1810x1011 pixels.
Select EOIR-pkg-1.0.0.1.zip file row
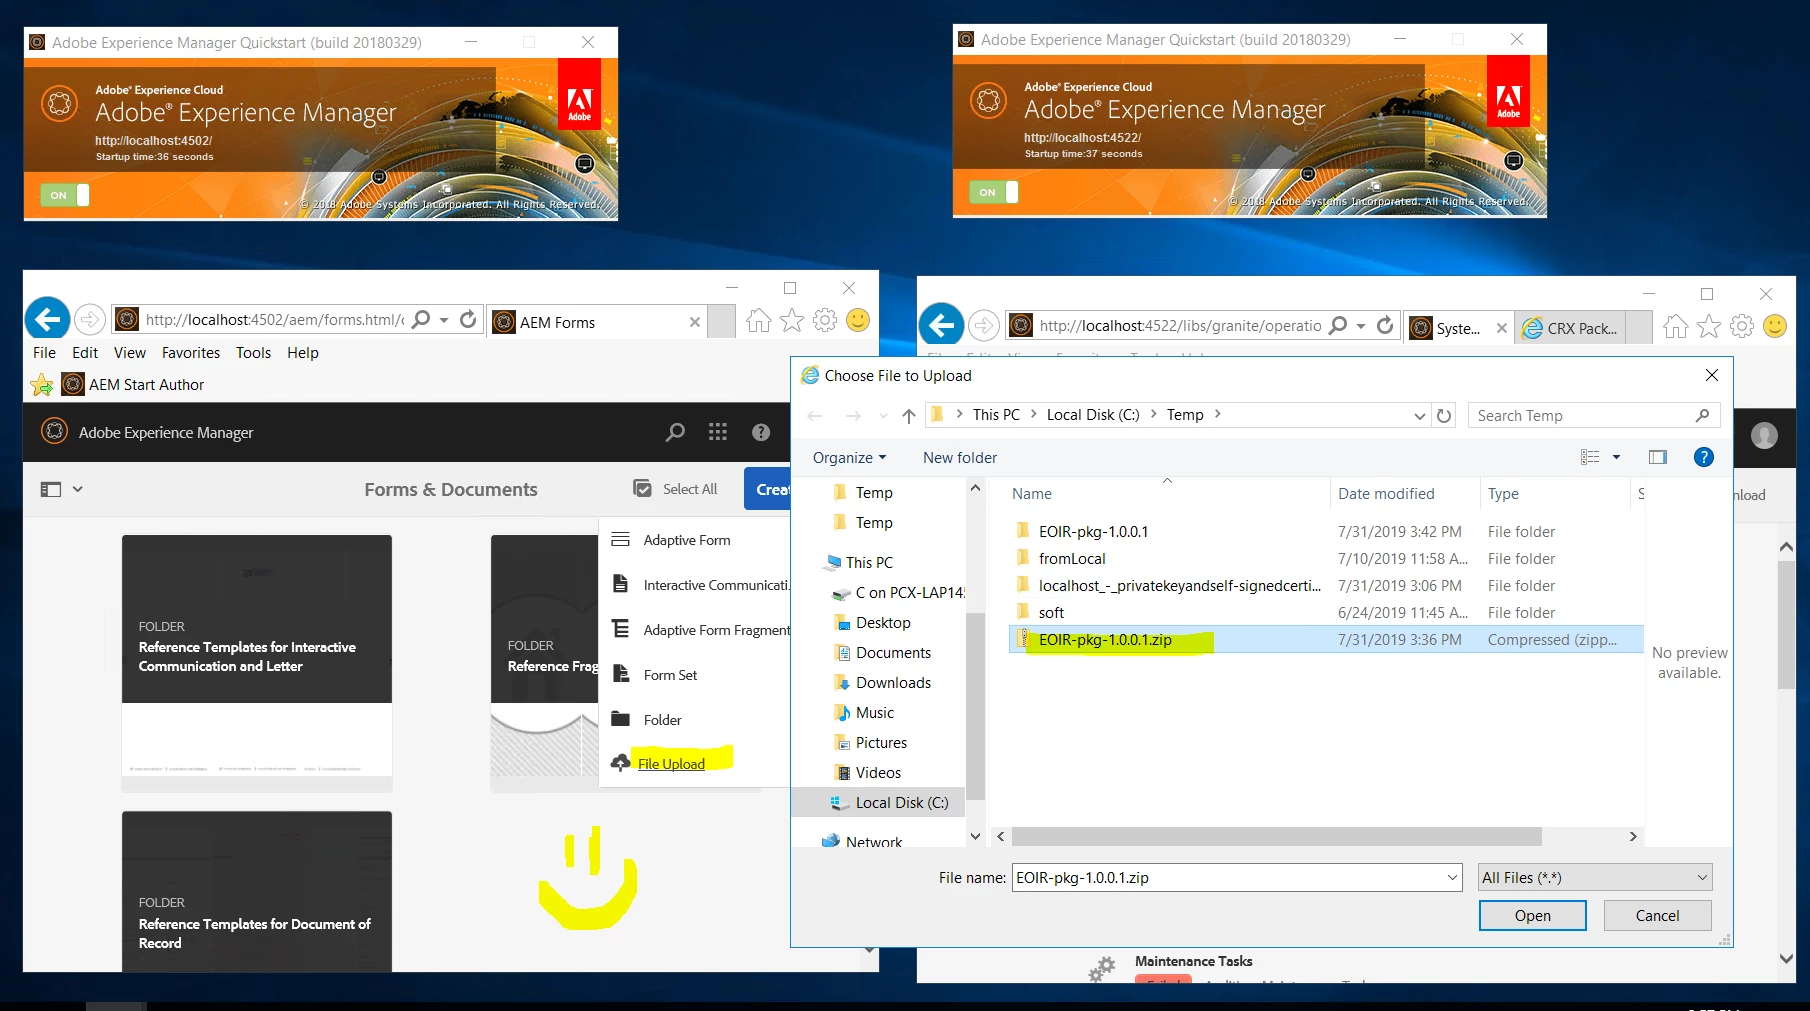(1327, 640)
